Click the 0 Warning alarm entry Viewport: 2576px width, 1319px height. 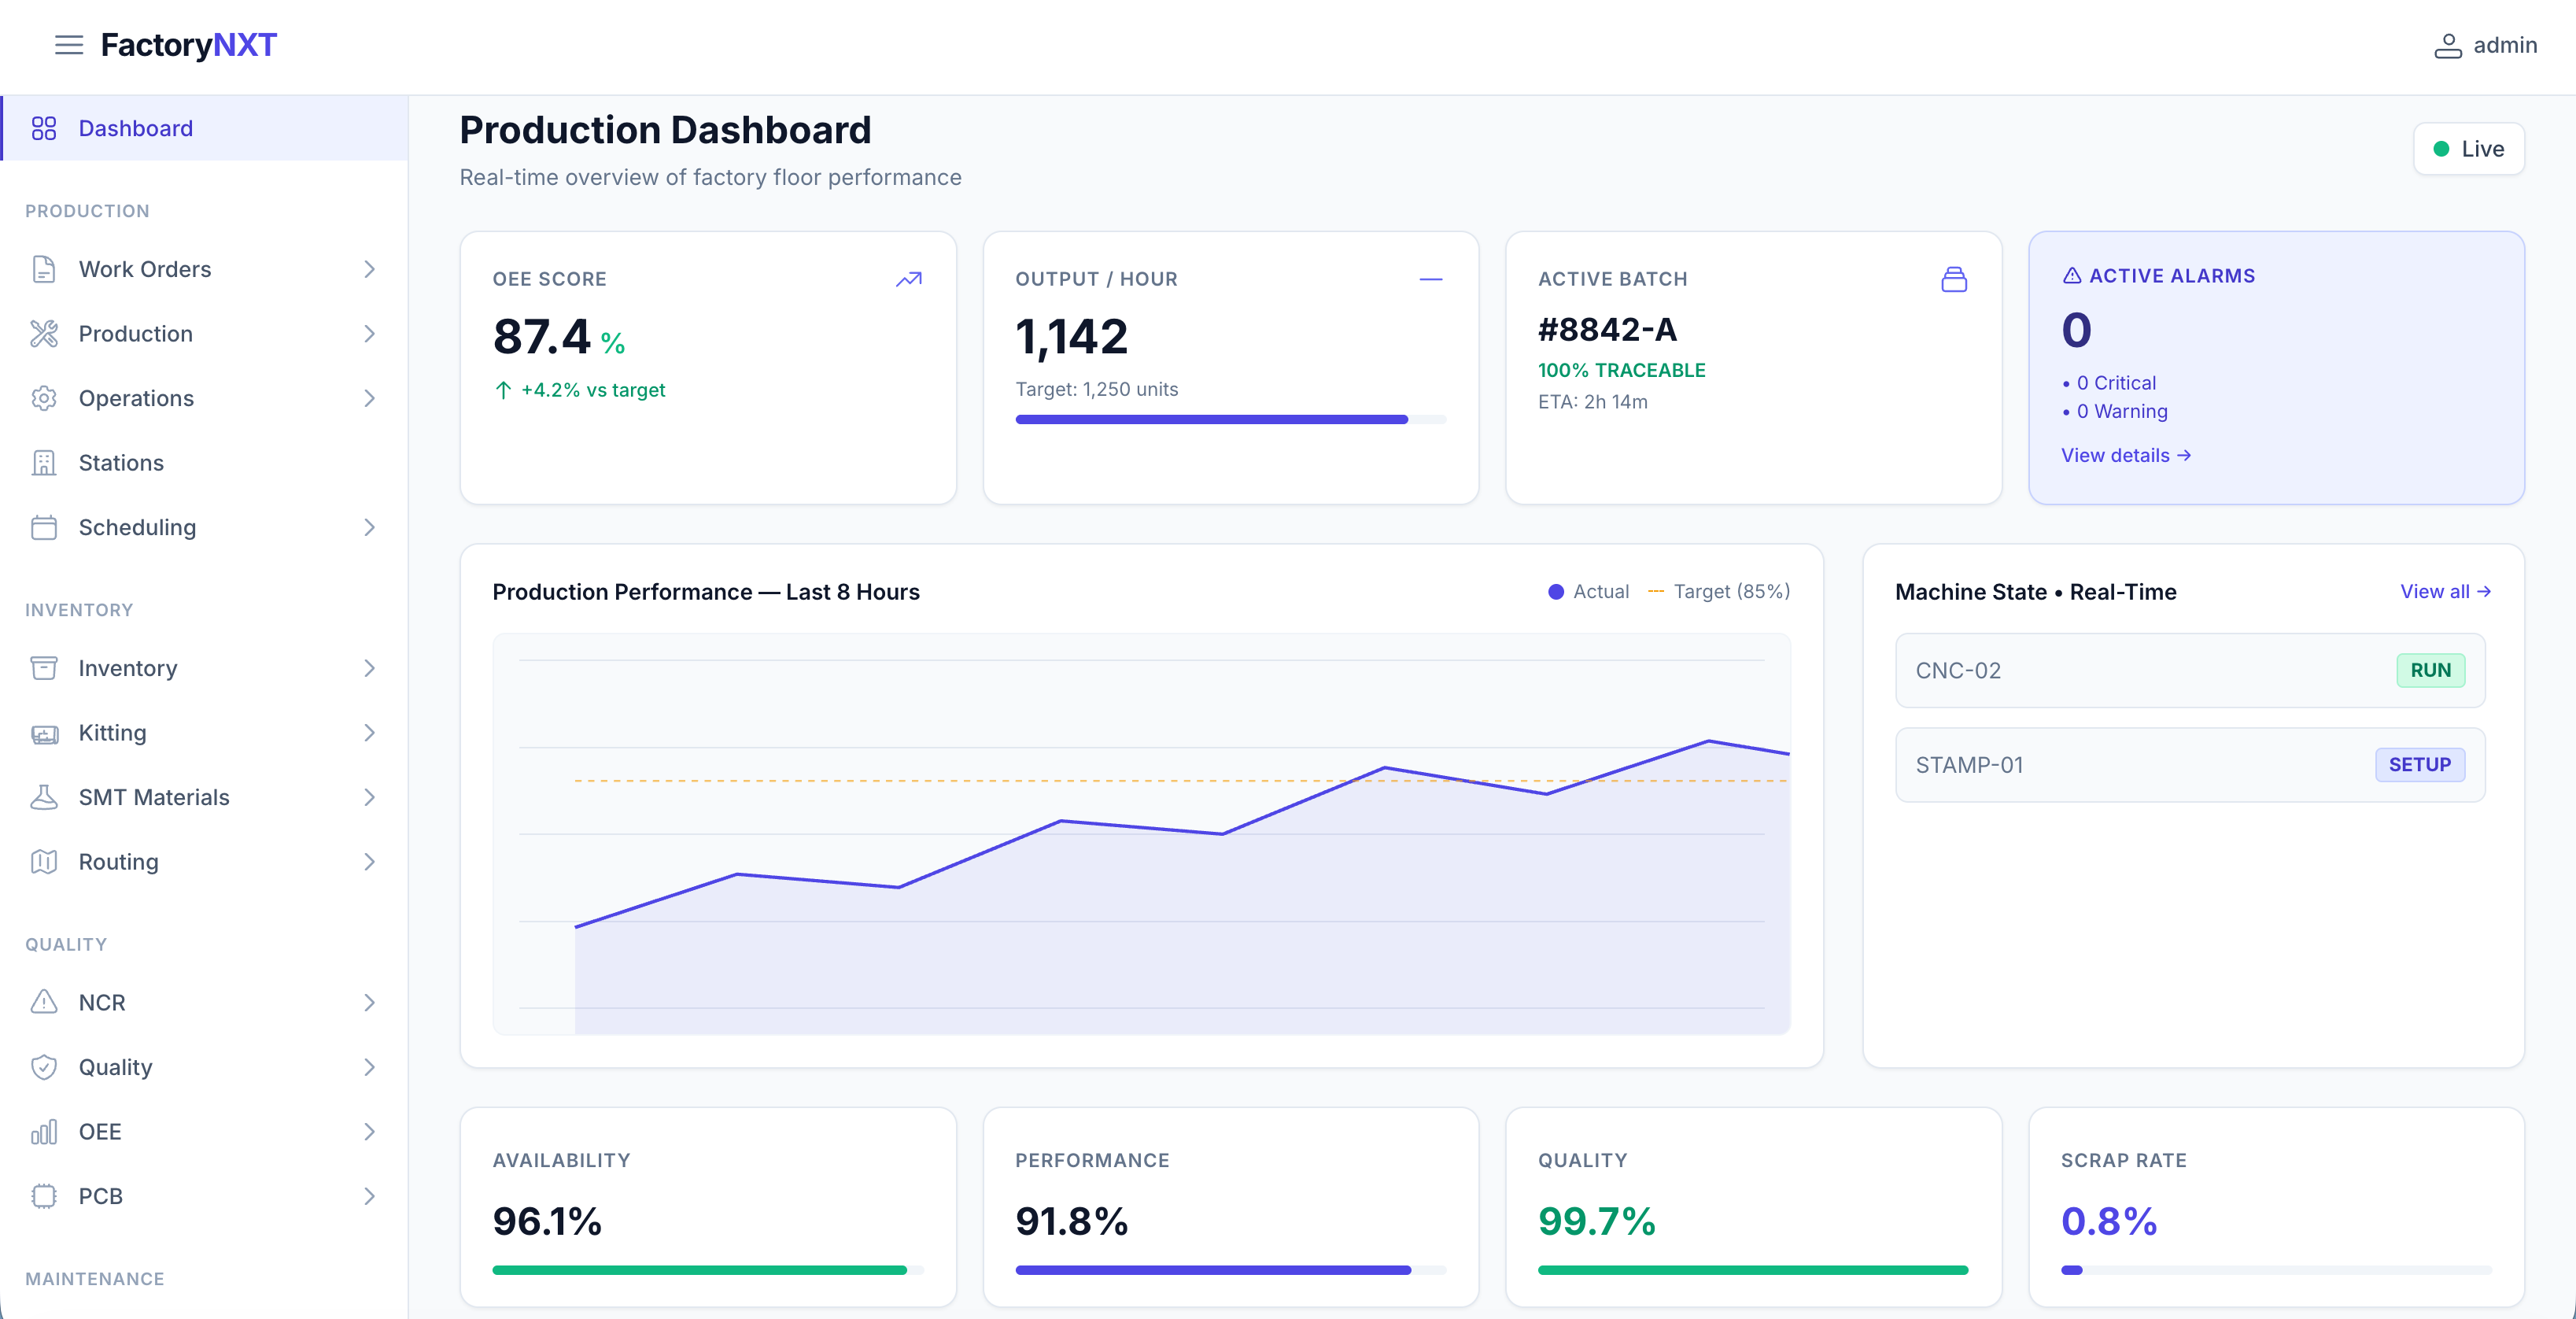pyautogui.click(x=2114, y=411)
